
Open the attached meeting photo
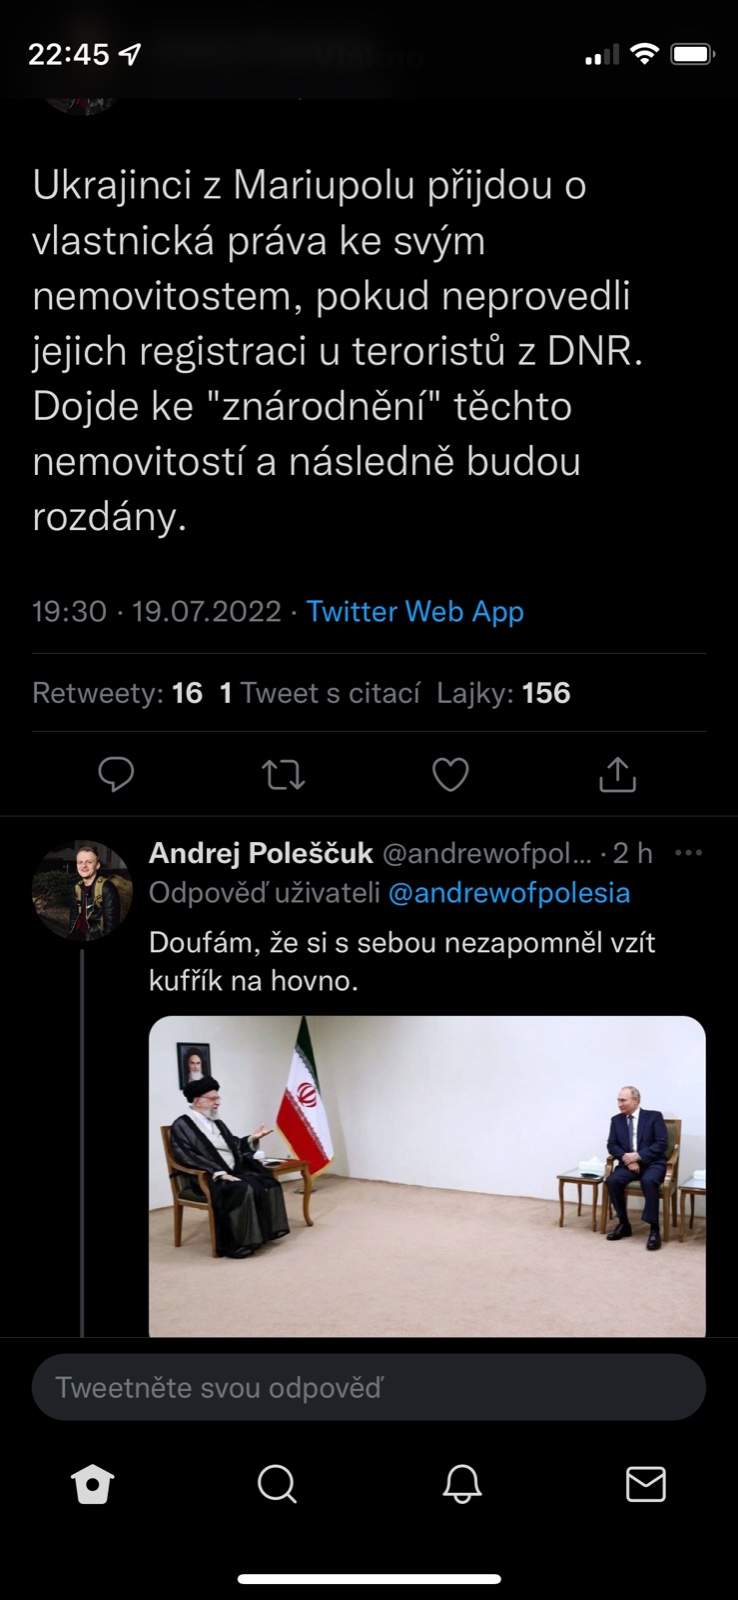[x=427, y=1176]
